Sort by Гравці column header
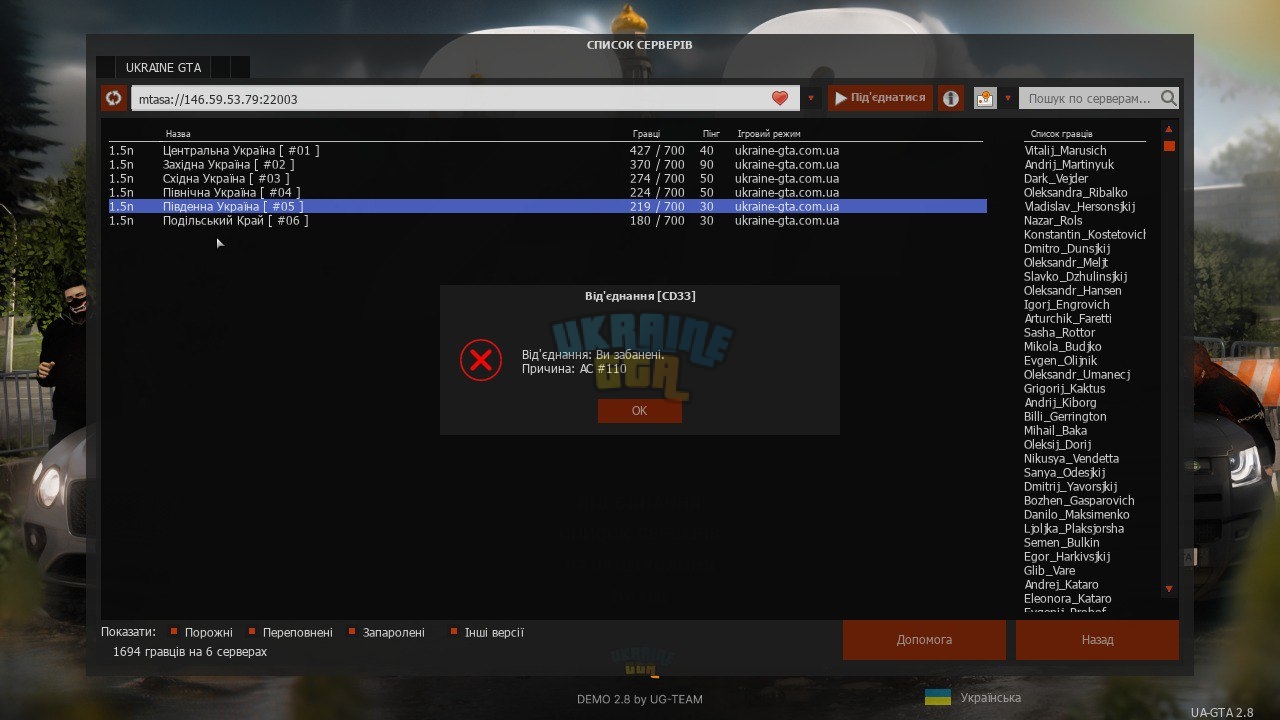1280x720 pixels. pyautogui.click(x=646, y=134)
